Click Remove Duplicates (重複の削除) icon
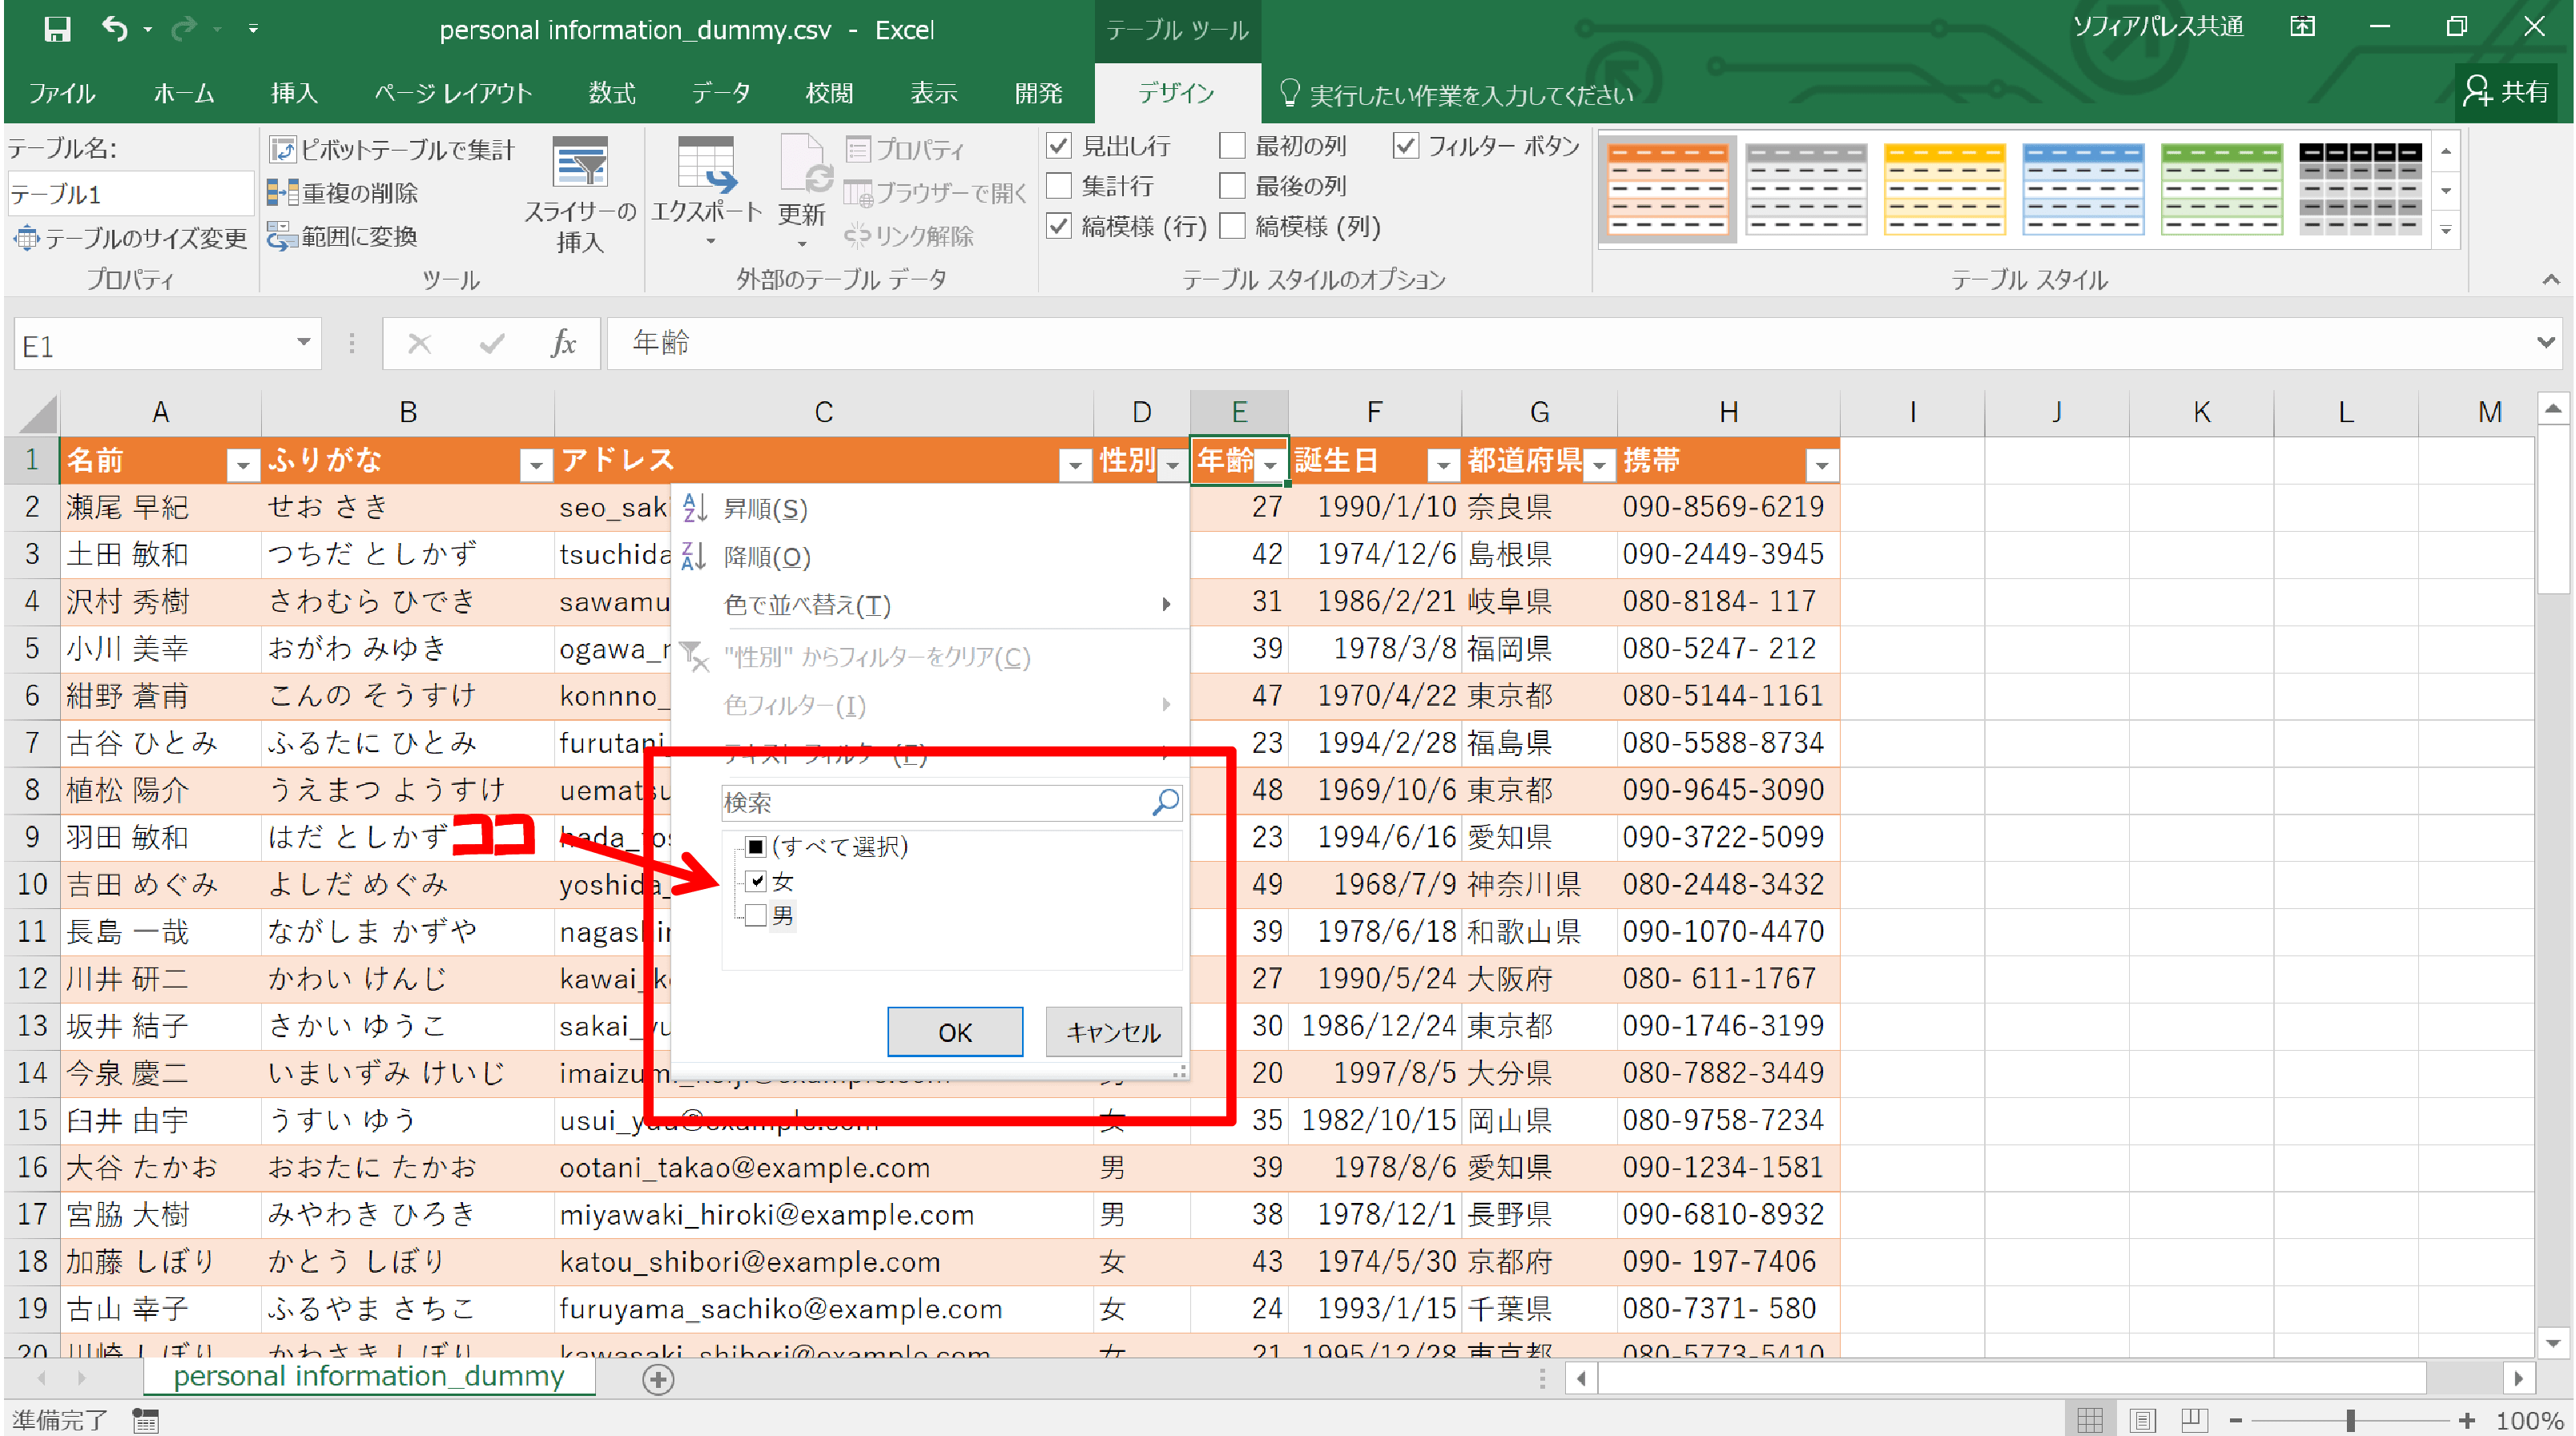 283,193
